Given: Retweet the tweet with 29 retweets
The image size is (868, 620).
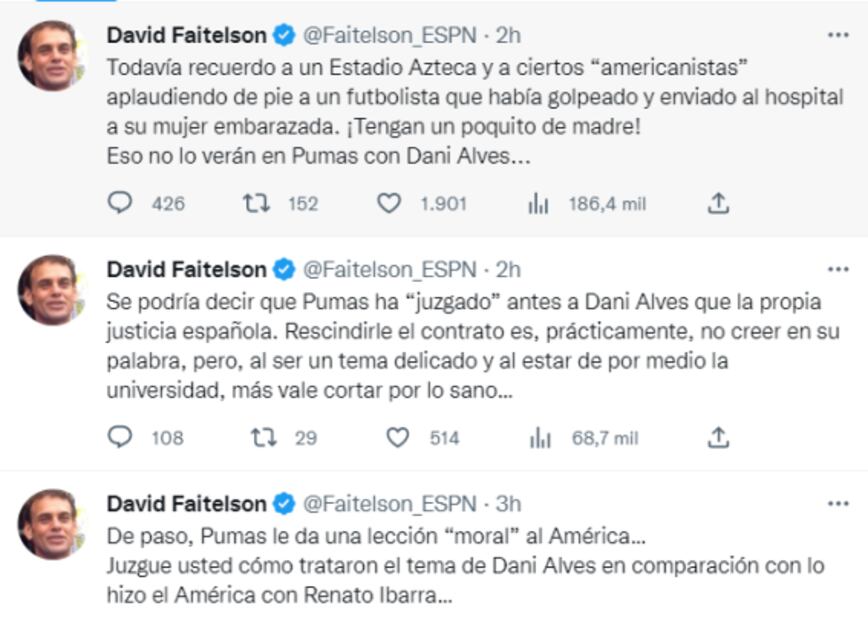Looking at the screenshot, I should [x=262, y=437].
